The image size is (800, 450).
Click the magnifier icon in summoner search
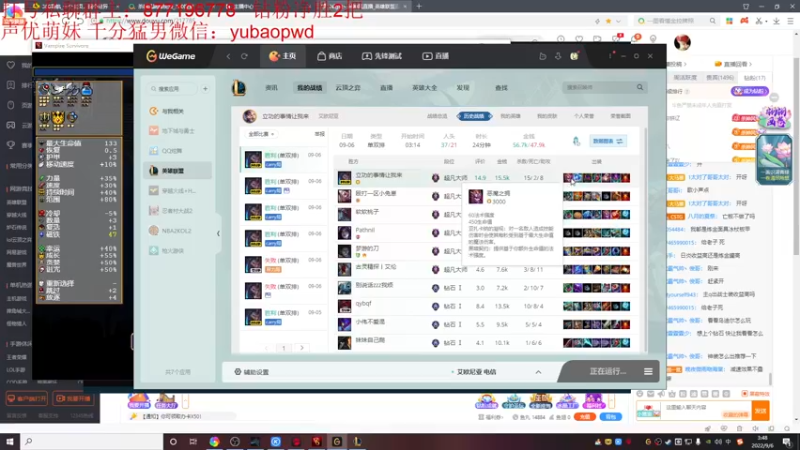coord(640,87)
